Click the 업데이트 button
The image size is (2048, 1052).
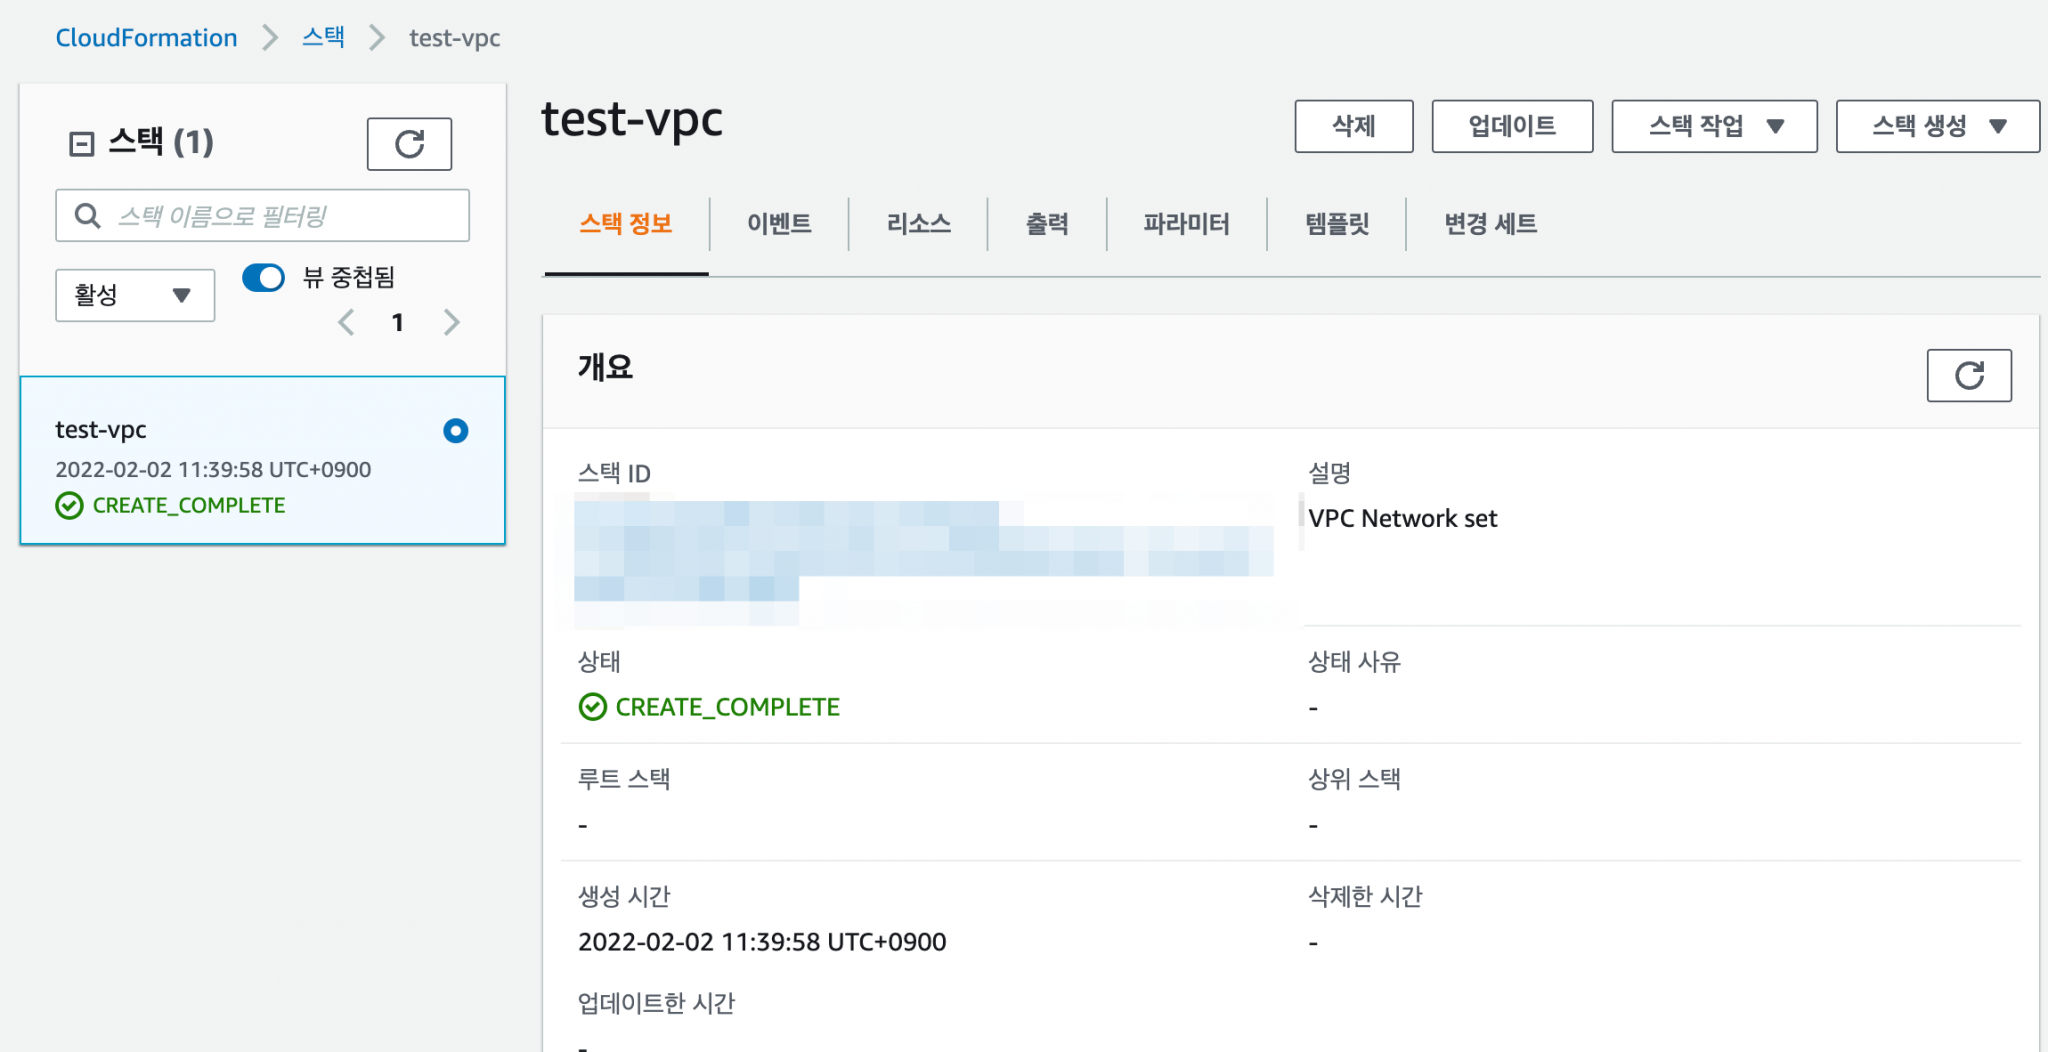point(1512,126)
